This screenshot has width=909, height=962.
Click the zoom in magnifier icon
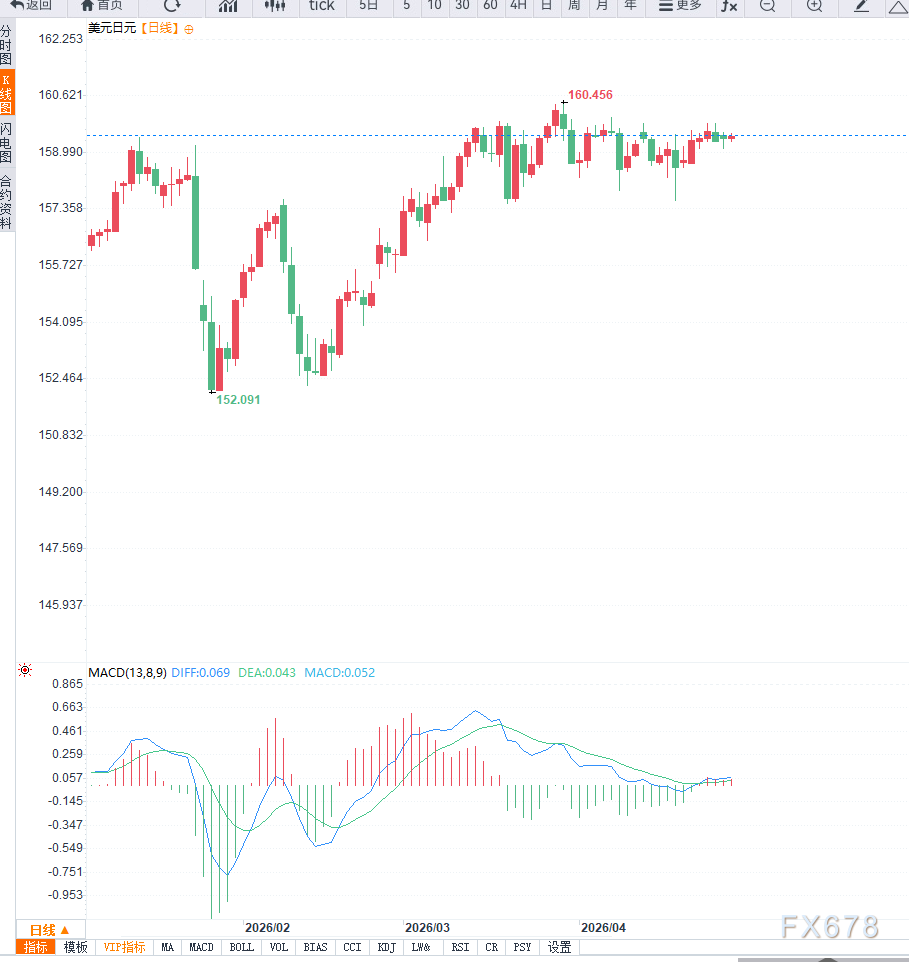pos(814,6)
